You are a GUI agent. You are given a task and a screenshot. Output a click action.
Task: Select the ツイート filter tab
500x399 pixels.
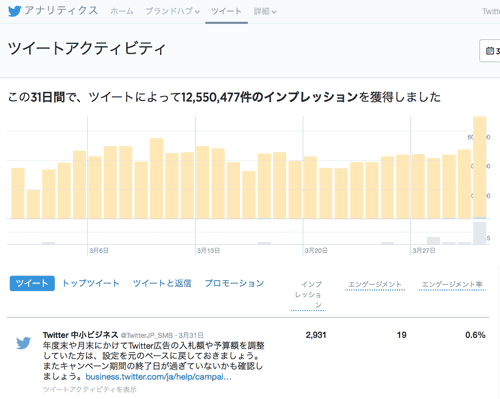pos(32,283)
